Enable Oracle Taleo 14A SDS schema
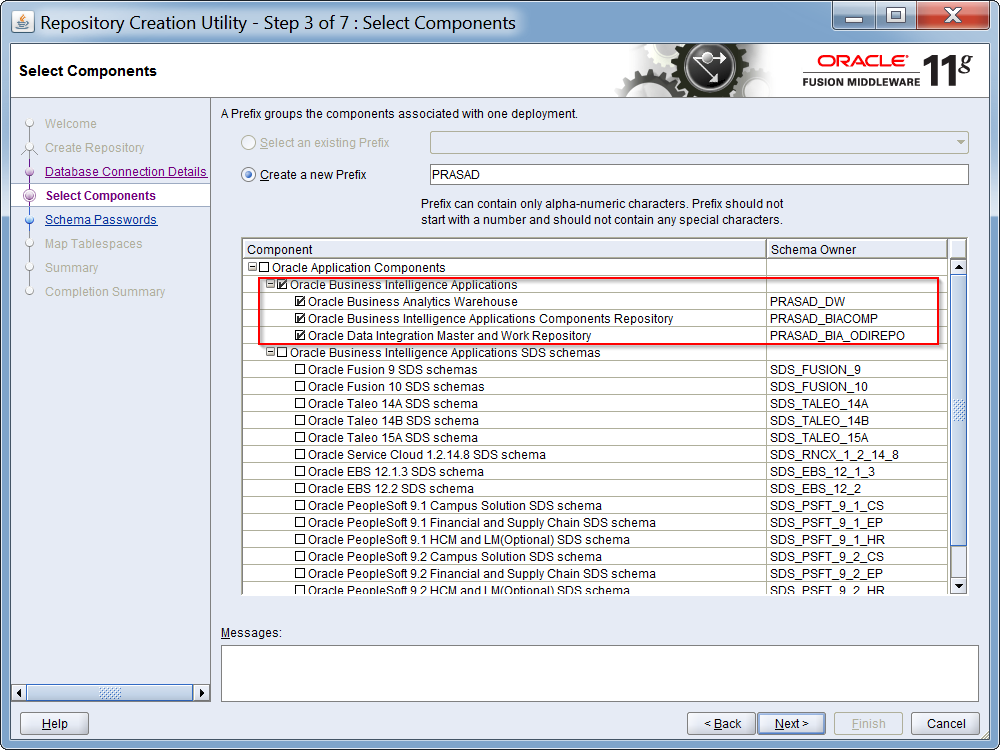The width and height of the screenshot is (1000, 750). point(300,403)
